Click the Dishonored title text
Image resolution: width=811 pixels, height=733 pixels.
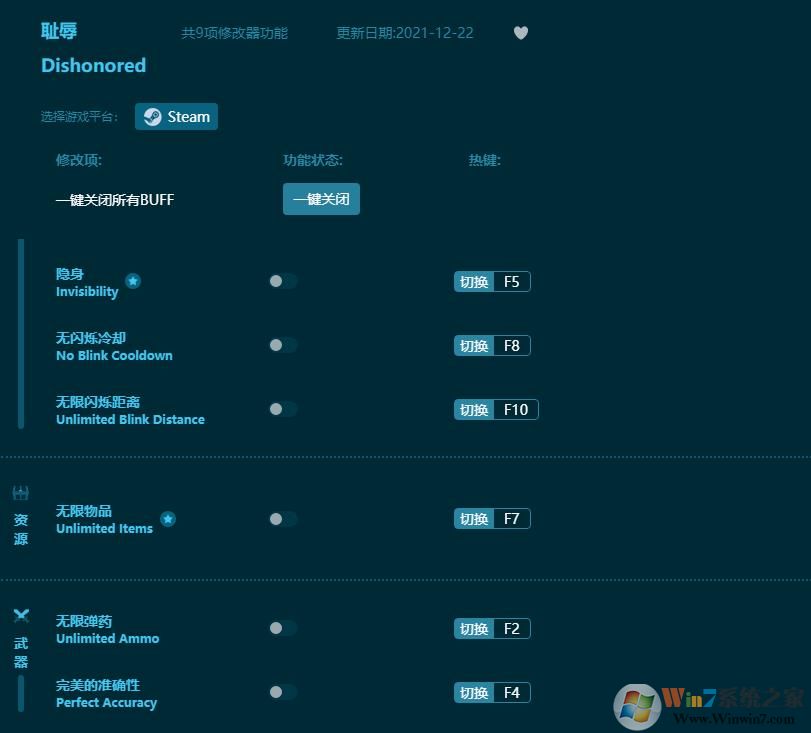pyautogui.click(x=94, y=66)
